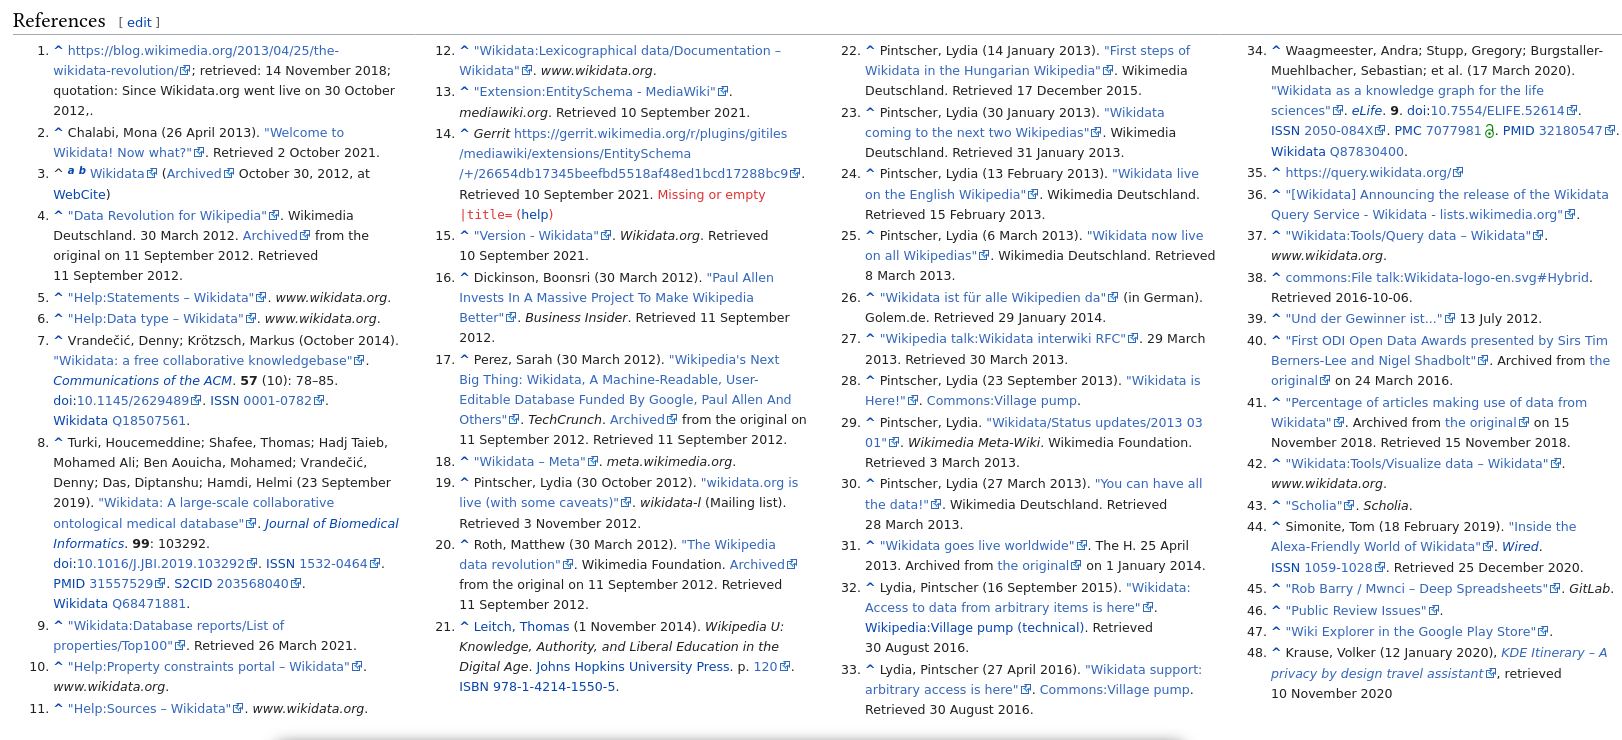Open 'Communications of the ACM' link

[x=143, y=380]
